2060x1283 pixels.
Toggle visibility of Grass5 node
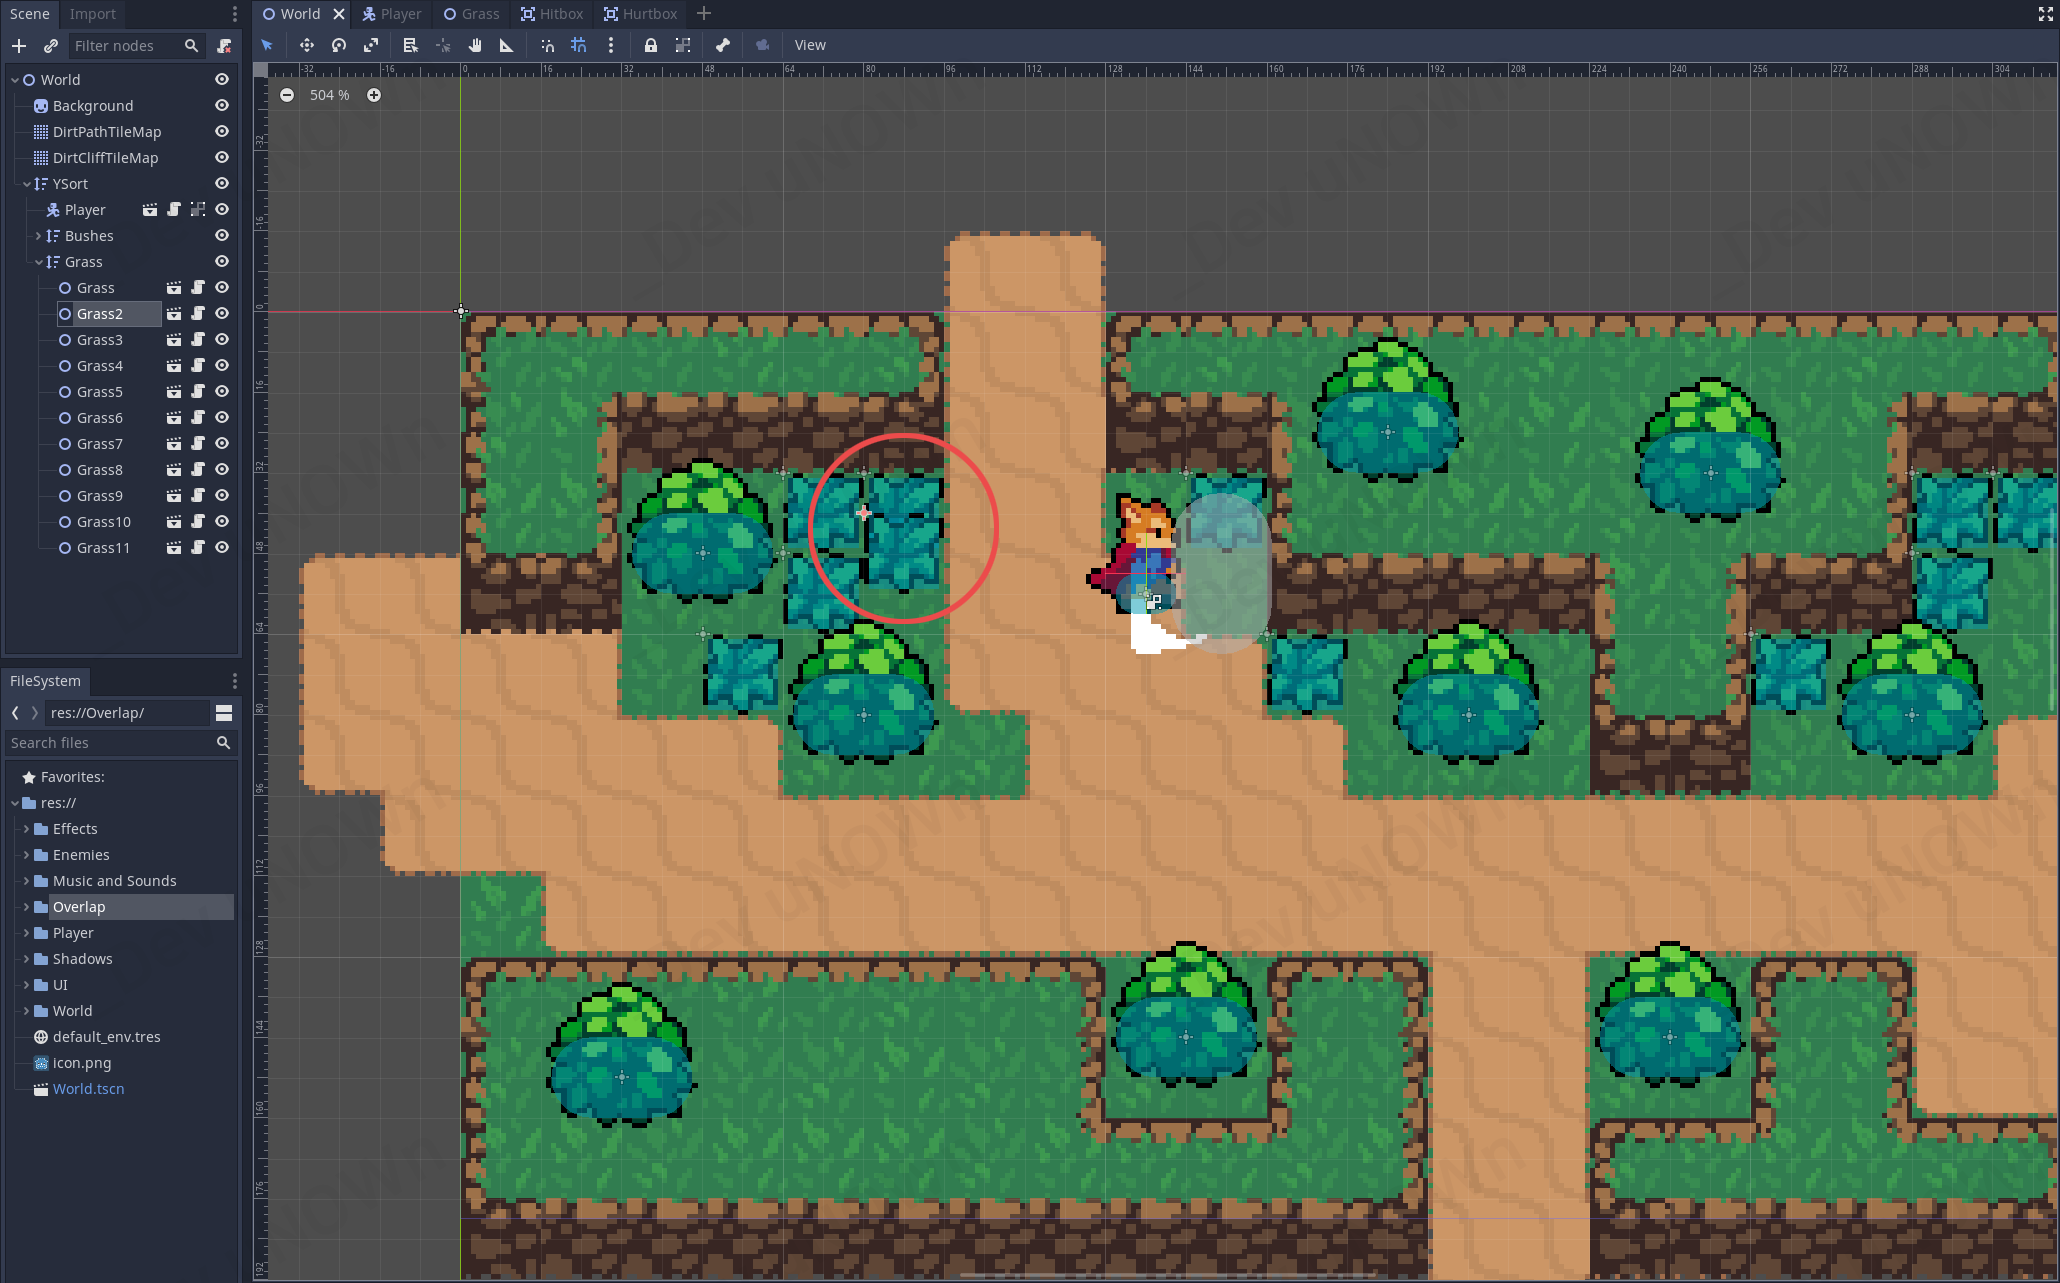point(222,391)
